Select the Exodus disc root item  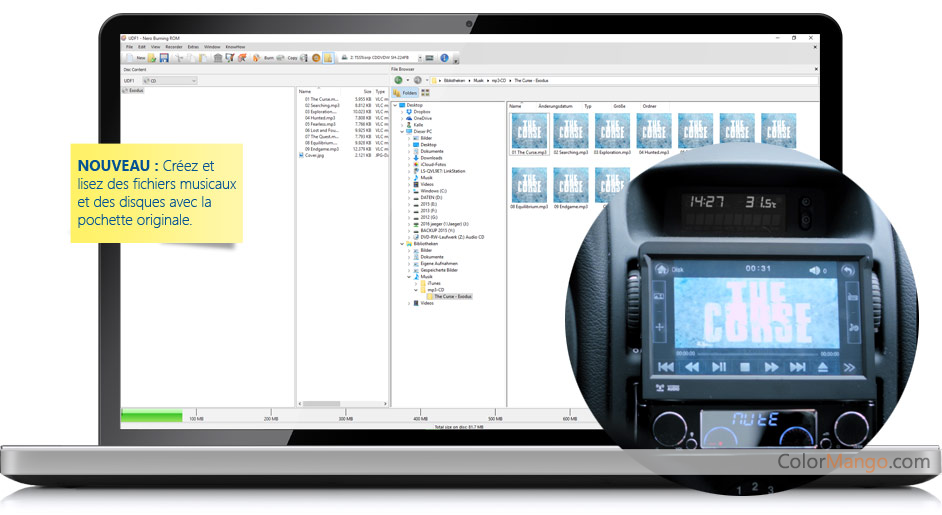click(134, 90)
